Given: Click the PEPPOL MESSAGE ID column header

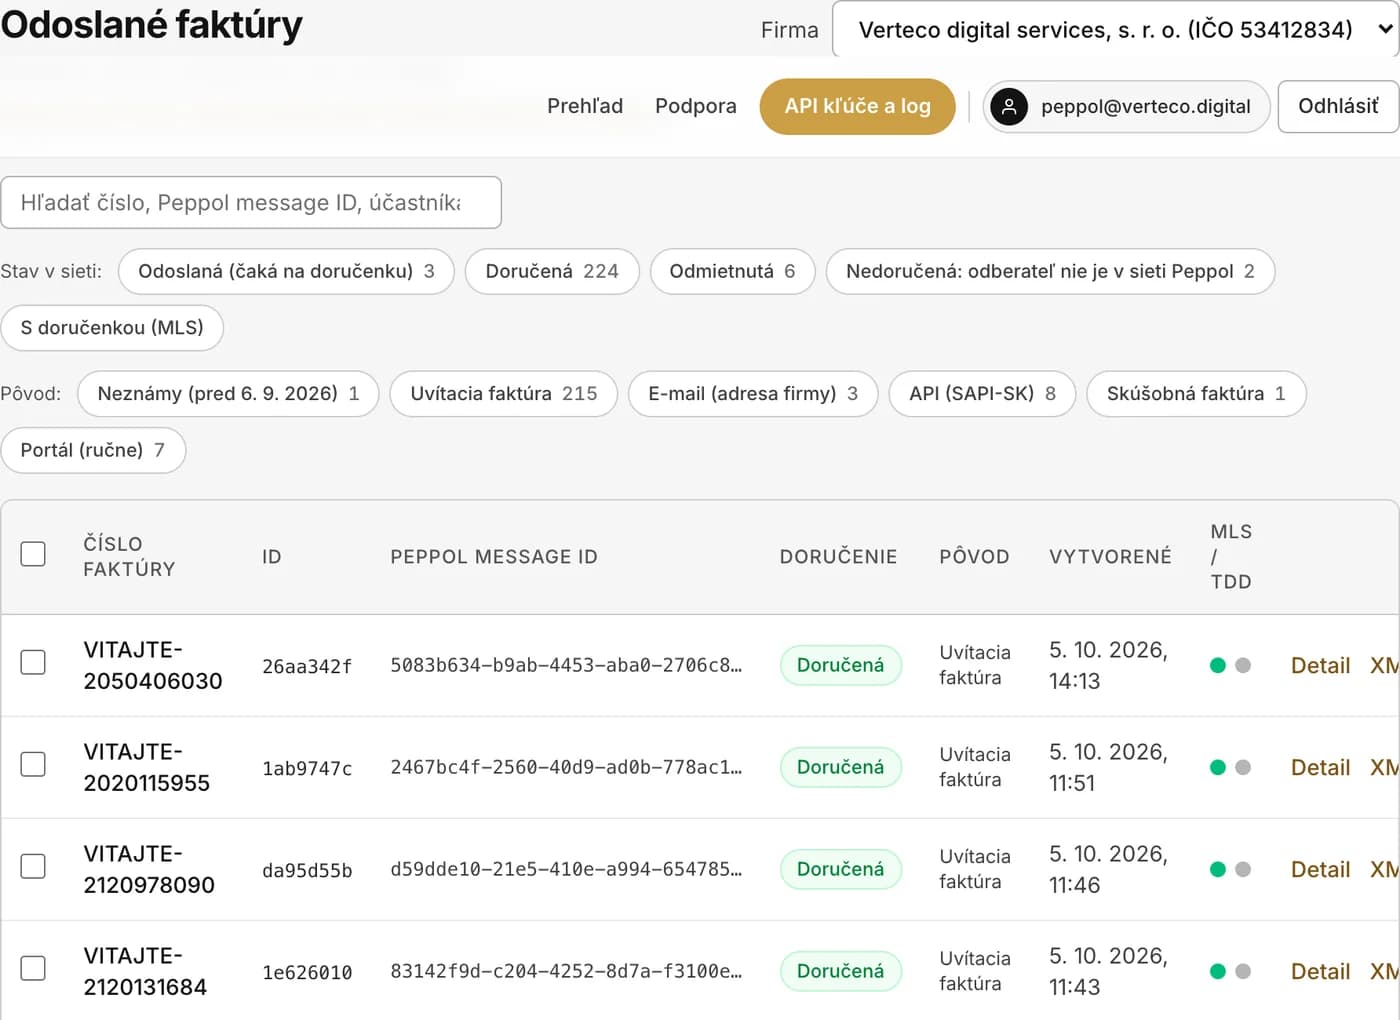Looking at the screenshot, I should (494, 557).
